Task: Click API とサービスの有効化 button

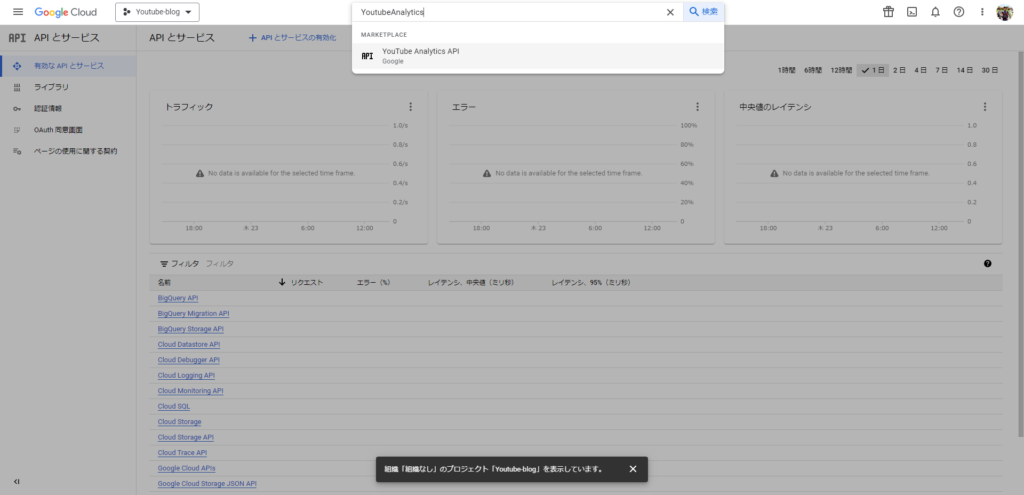Action: click(293, 38)
